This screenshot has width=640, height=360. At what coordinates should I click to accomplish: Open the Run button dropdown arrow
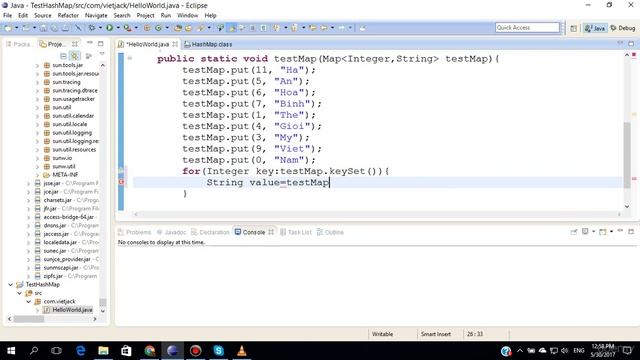(118, 28)
